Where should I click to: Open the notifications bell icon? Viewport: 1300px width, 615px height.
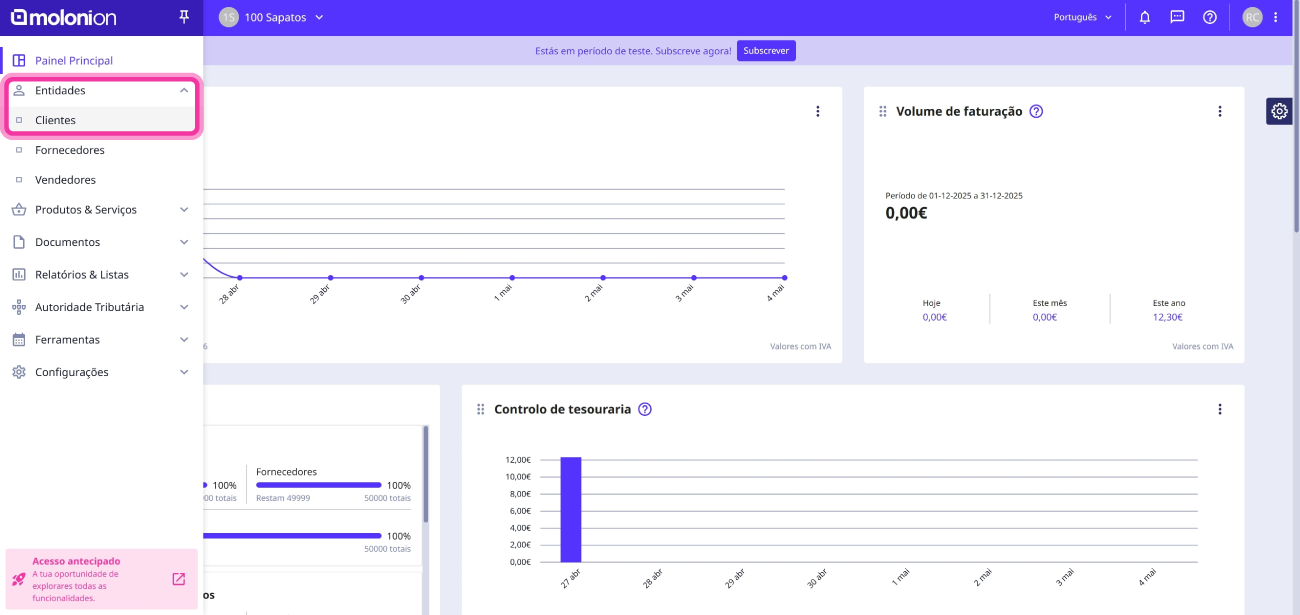(1145, 17)
